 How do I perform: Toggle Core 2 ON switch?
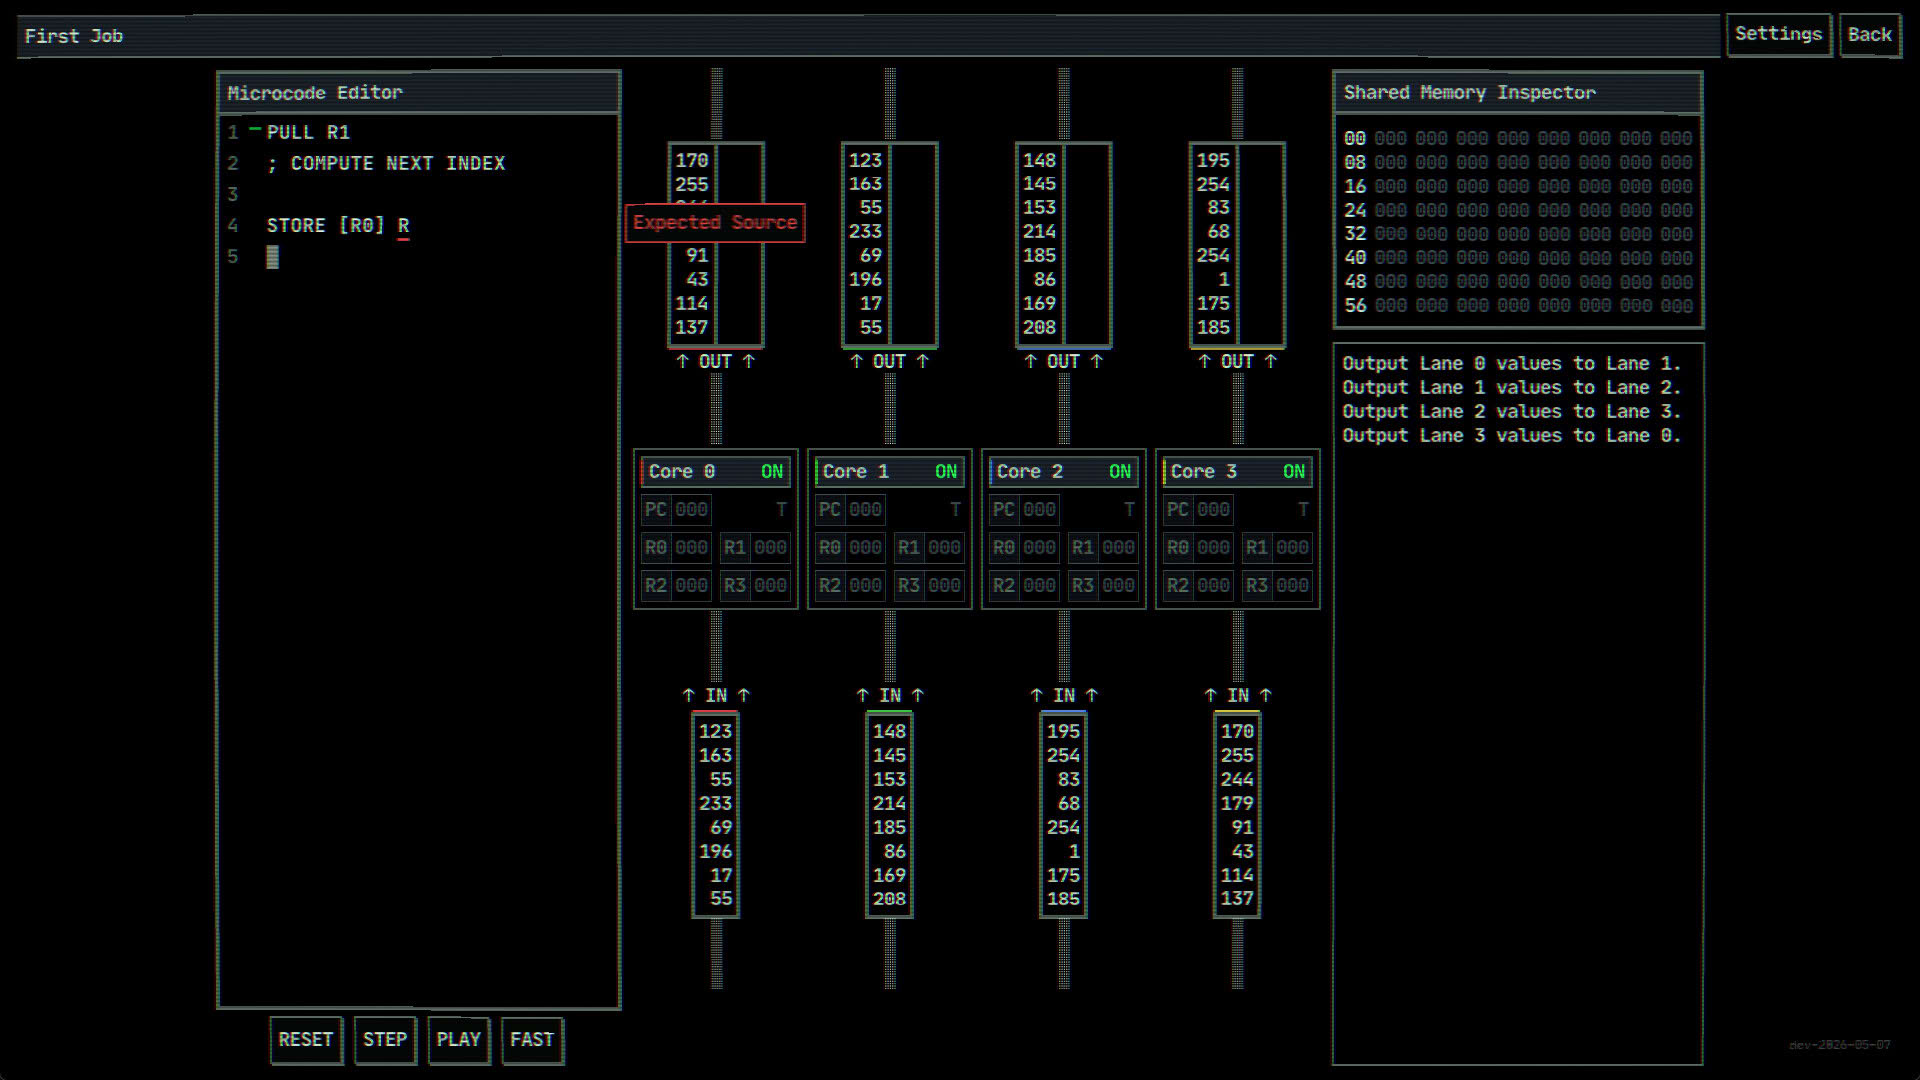click(x=1120, y=471)
